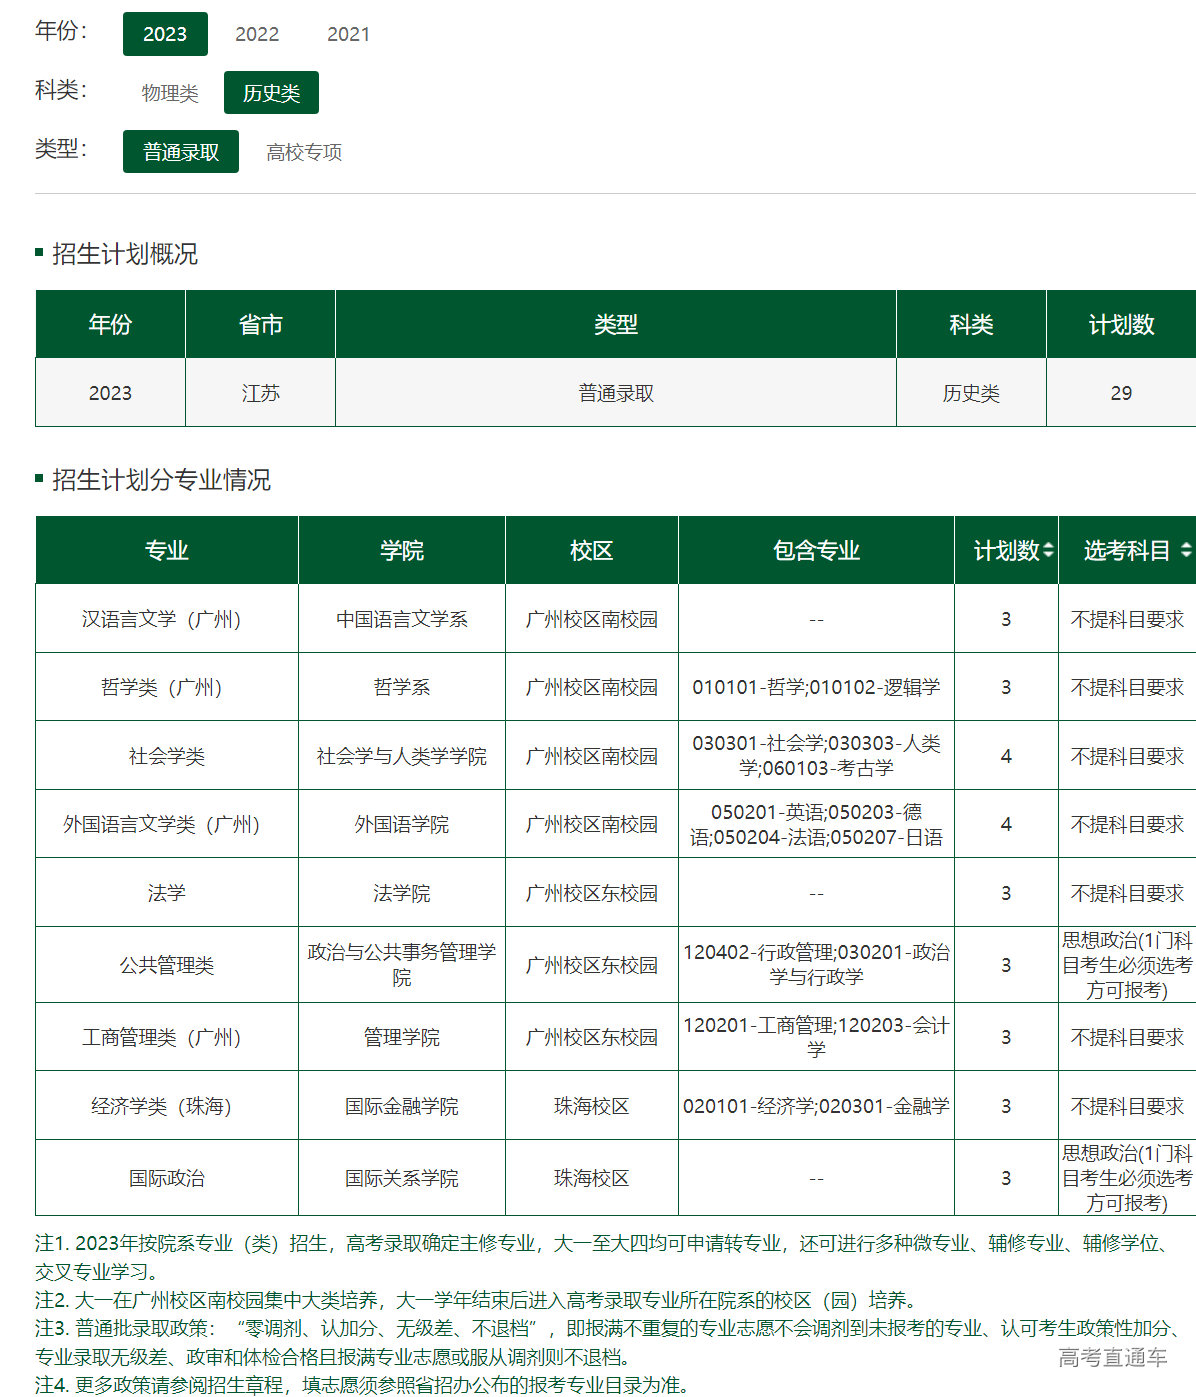Image resolution: width=1196 pixels, height=1397 pixels.
Task: Click the 国际政治 major row
Action: (166, 1178)
